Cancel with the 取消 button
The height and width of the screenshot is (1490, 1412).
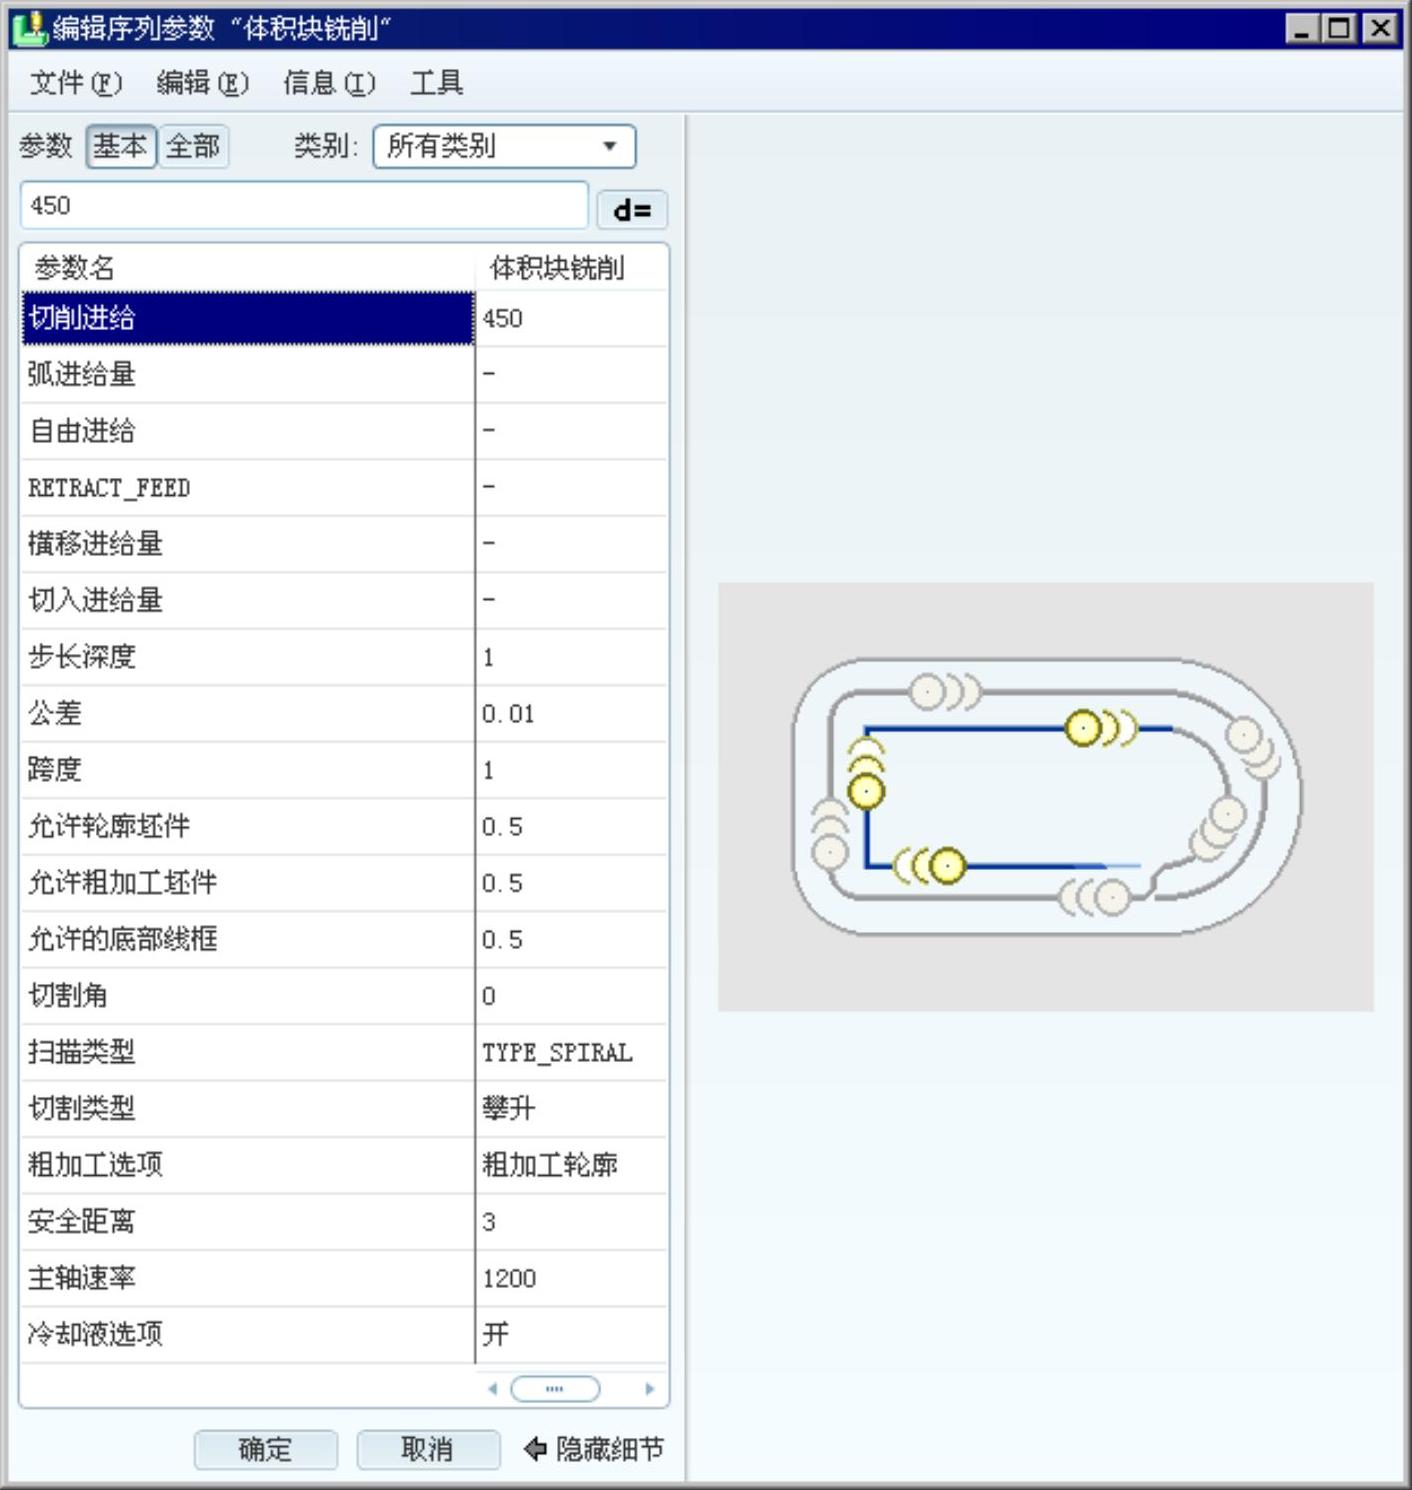pyautogui.click(x=427, y=1449)
